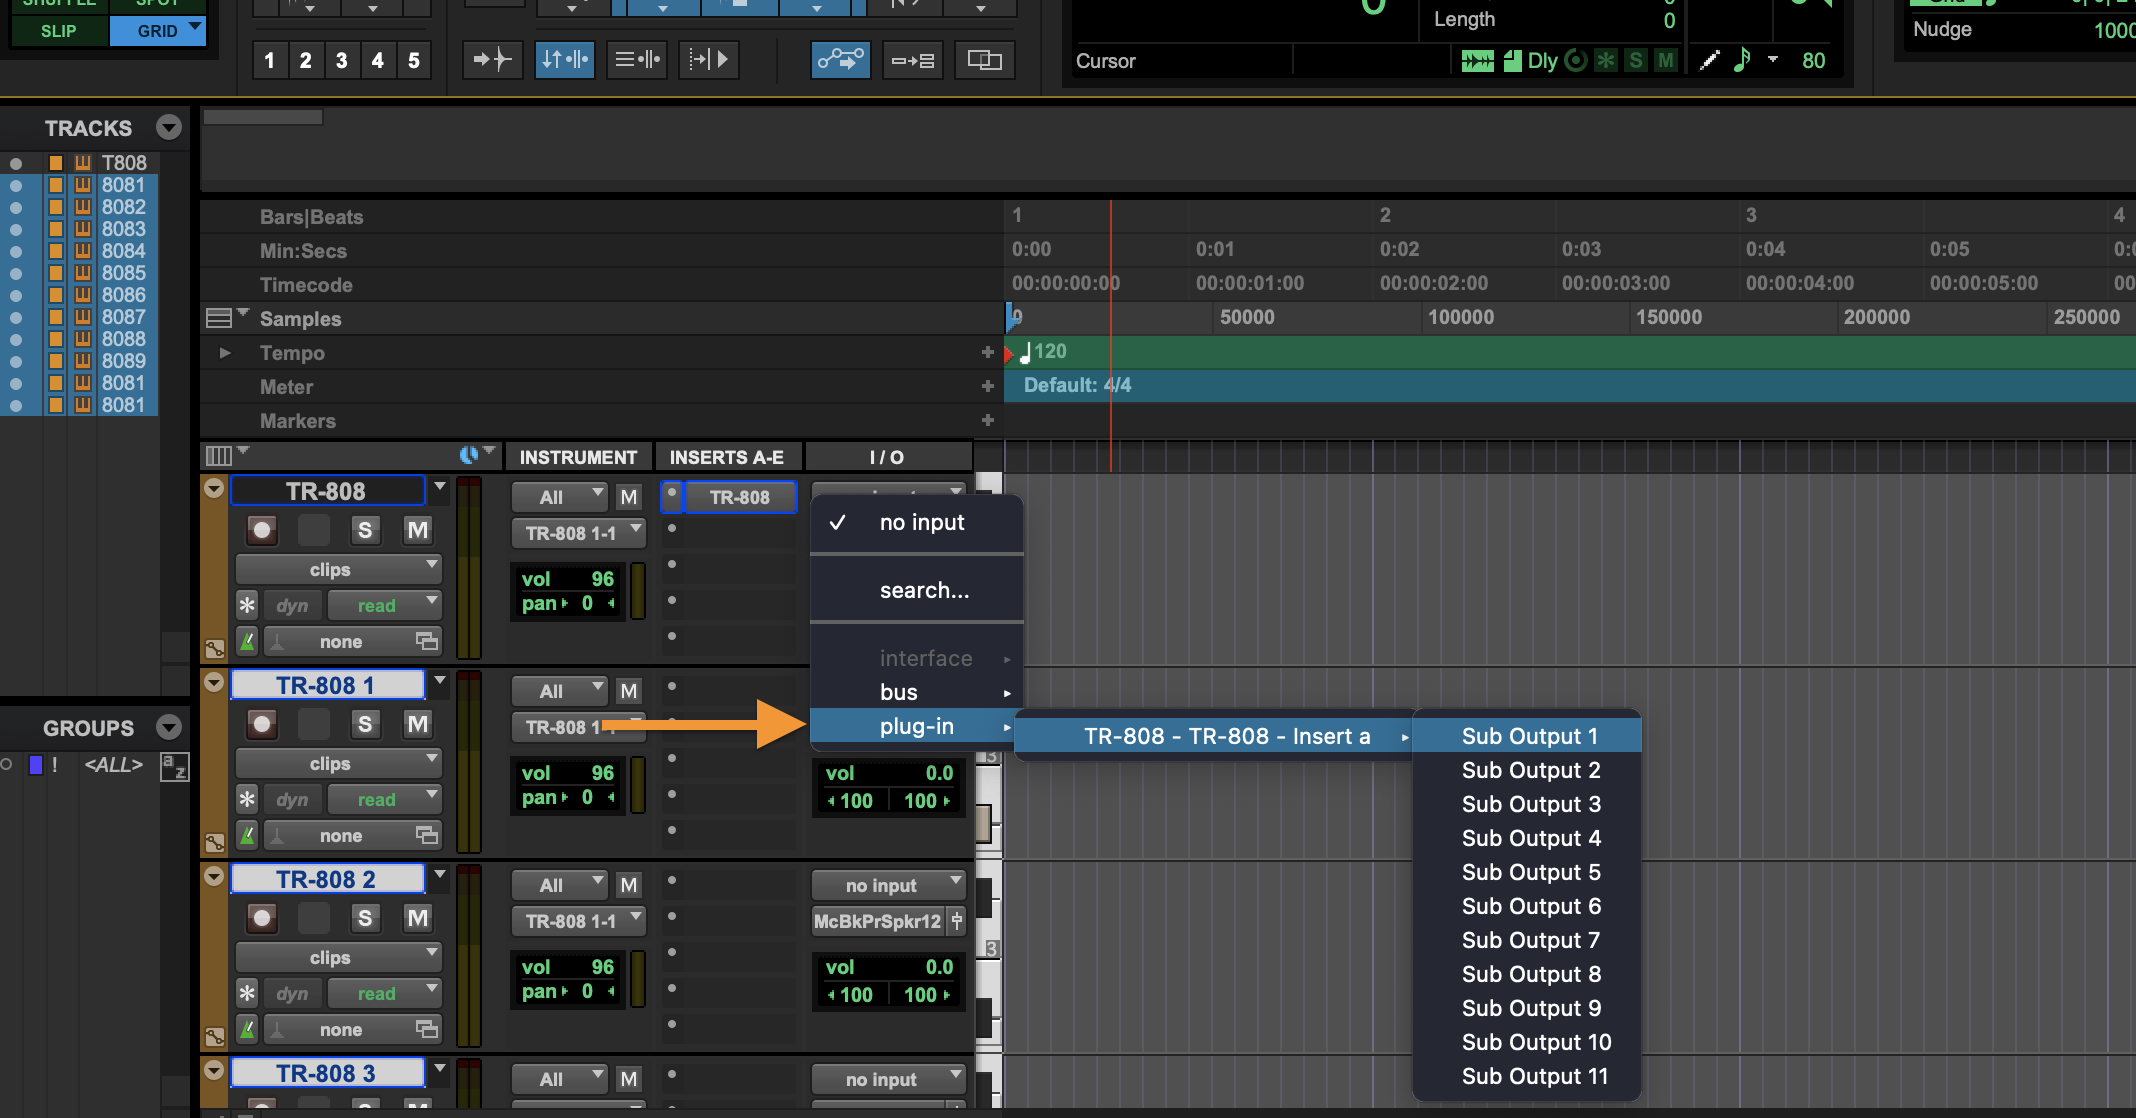Adjust the vol 0.0 output volume on TR-808 2
The width and height of the screenshot is (2136, 1118).
click(888, 967)
